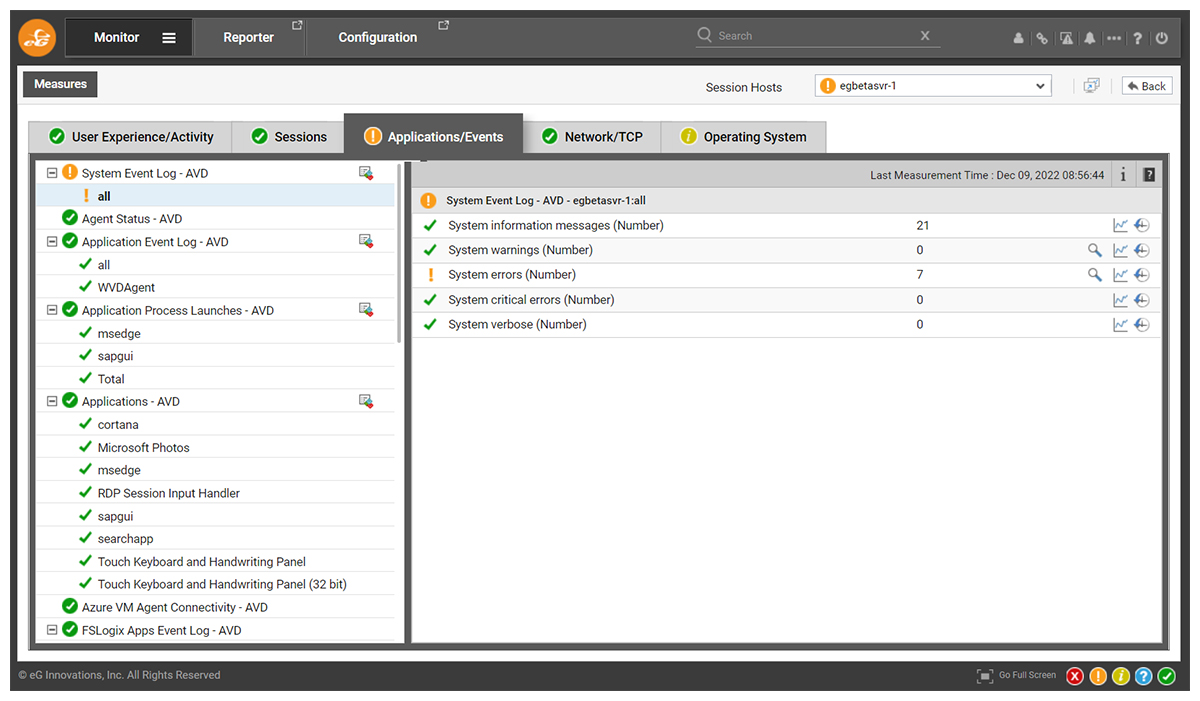Open the Reporter module
Image resolution: width=1200 pixels, height=701 pixels.
(249, 38)
